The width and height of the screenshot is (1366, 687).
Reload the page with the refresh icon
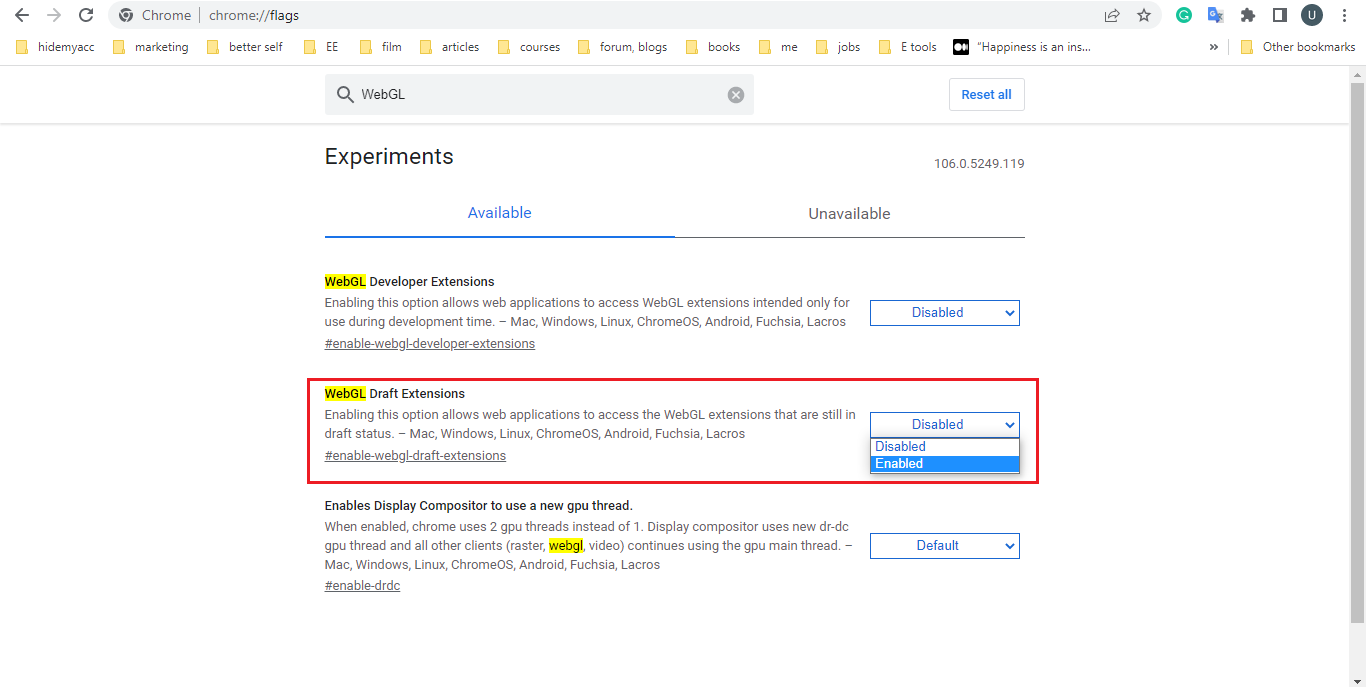pos(86,15)
